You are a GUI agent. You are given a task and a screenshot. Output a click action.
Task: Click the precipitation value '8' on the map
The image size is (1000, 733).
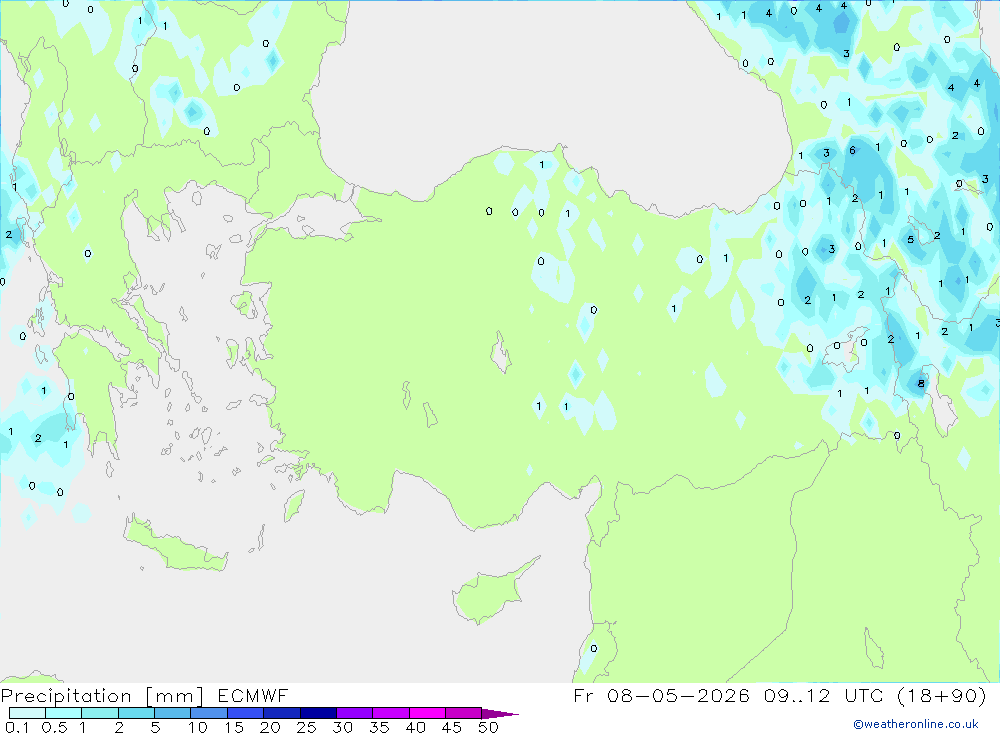tap(921, 383)
